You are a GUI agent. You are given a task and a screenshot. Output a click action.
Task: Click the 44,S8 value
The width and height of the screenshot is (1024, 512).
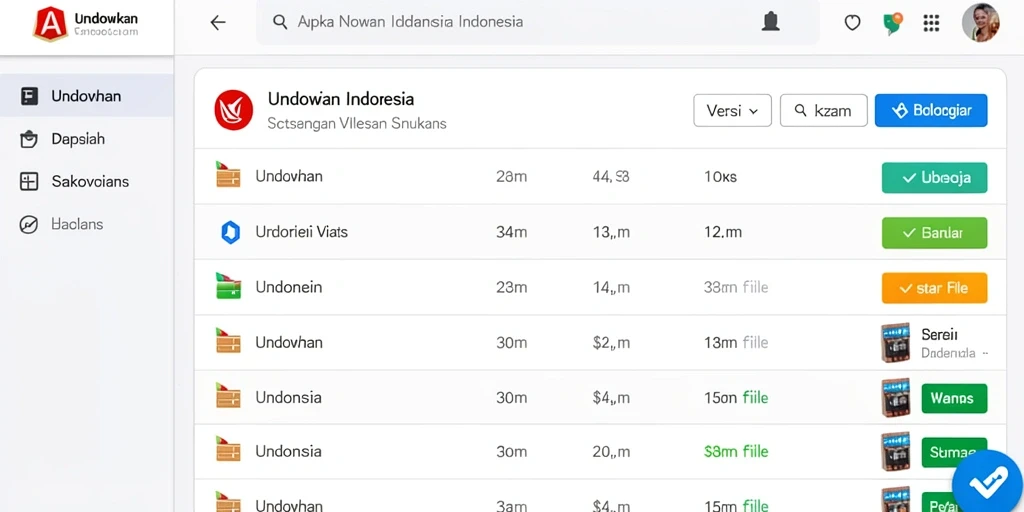coord(611,176)
